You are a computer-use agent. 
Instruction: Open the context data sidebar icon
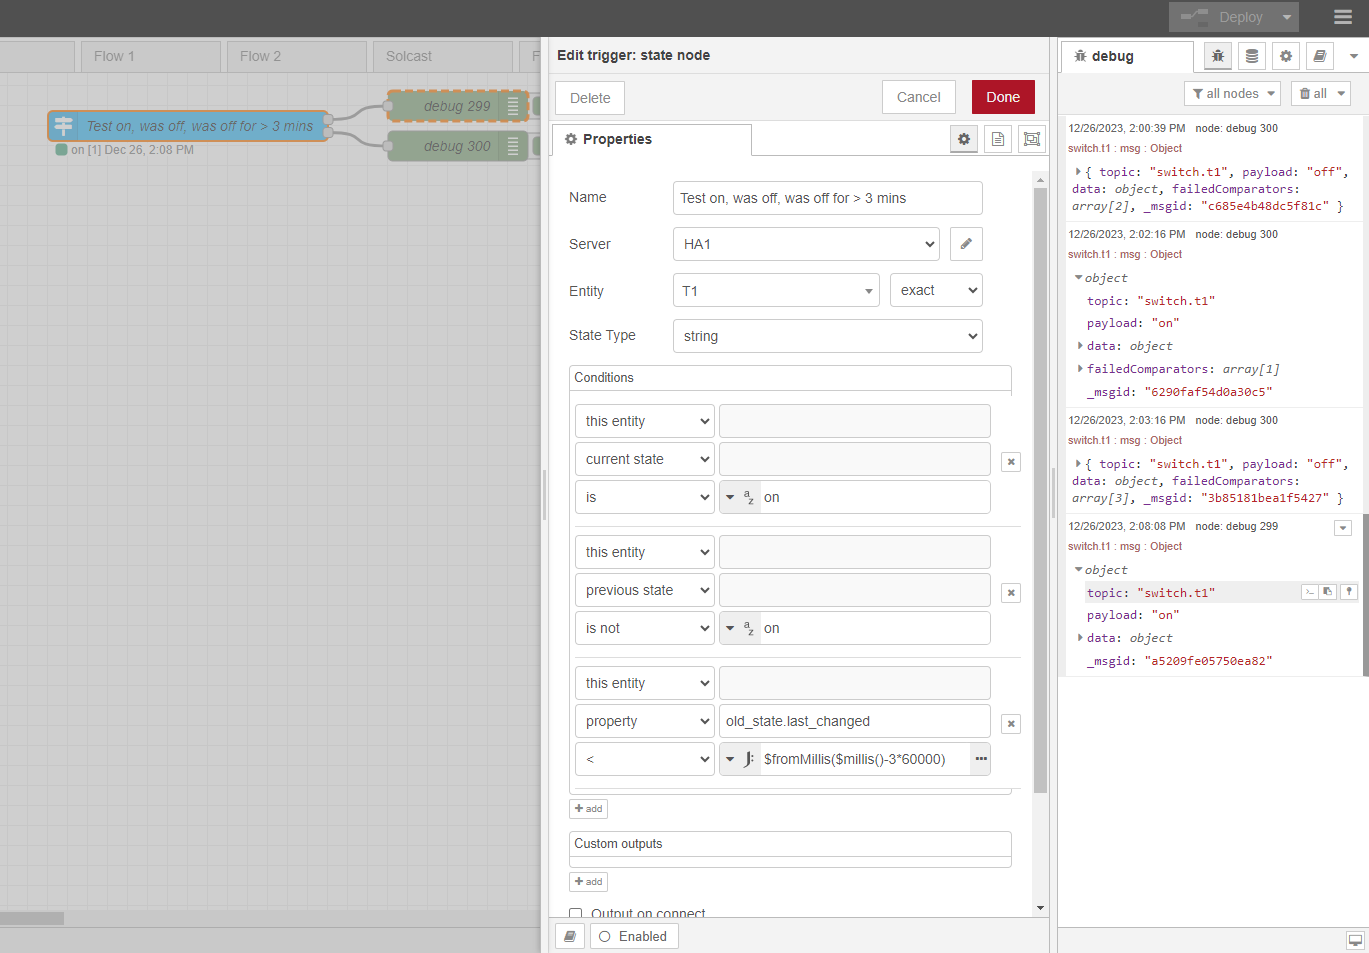point(1251,56)
